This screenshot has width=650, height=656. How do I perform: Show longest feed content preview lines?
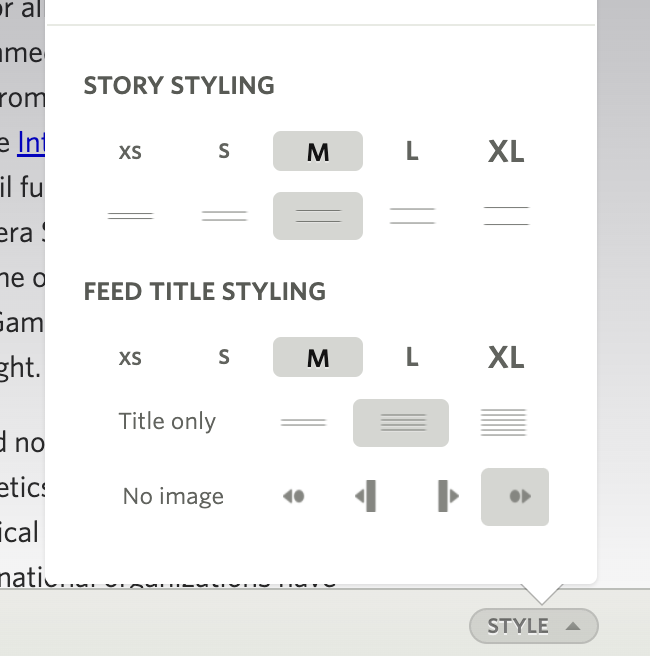(x=503, y=423)
